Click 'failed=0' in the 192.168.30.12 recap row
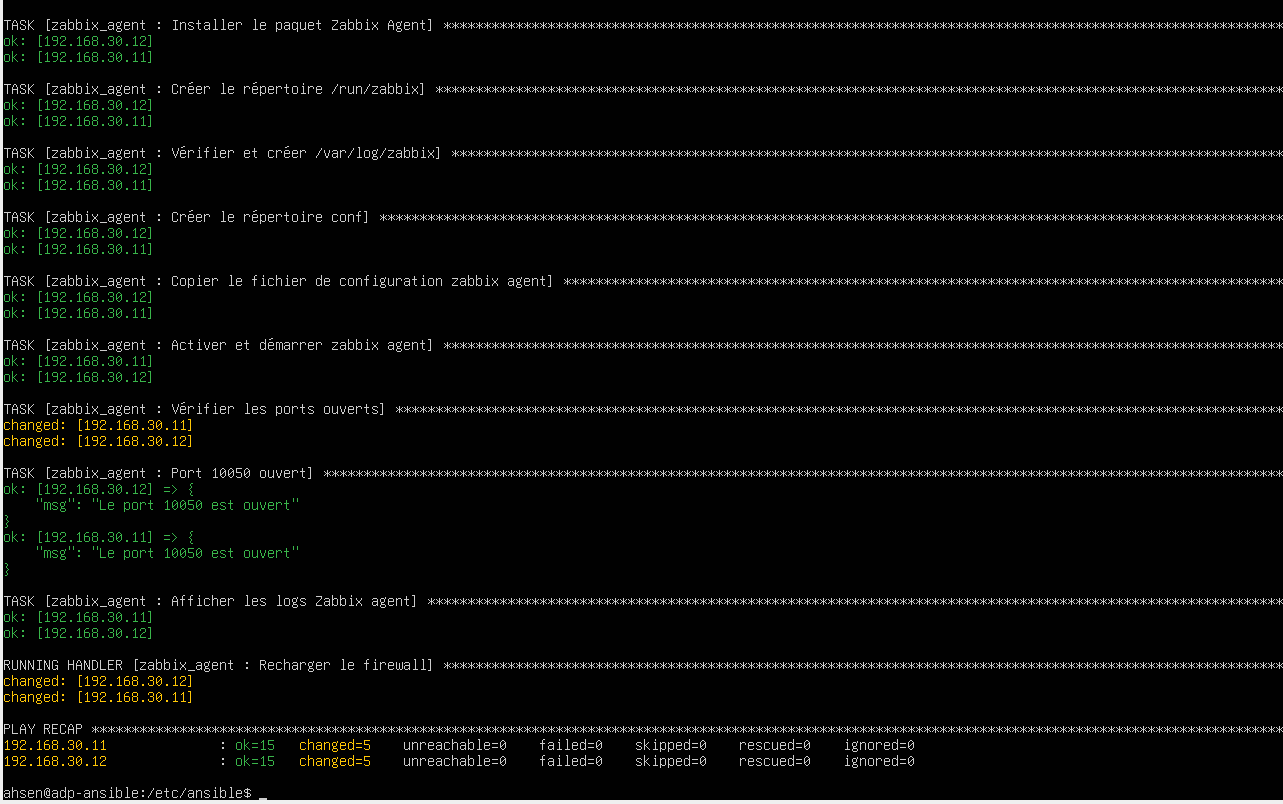 (571, 761)
